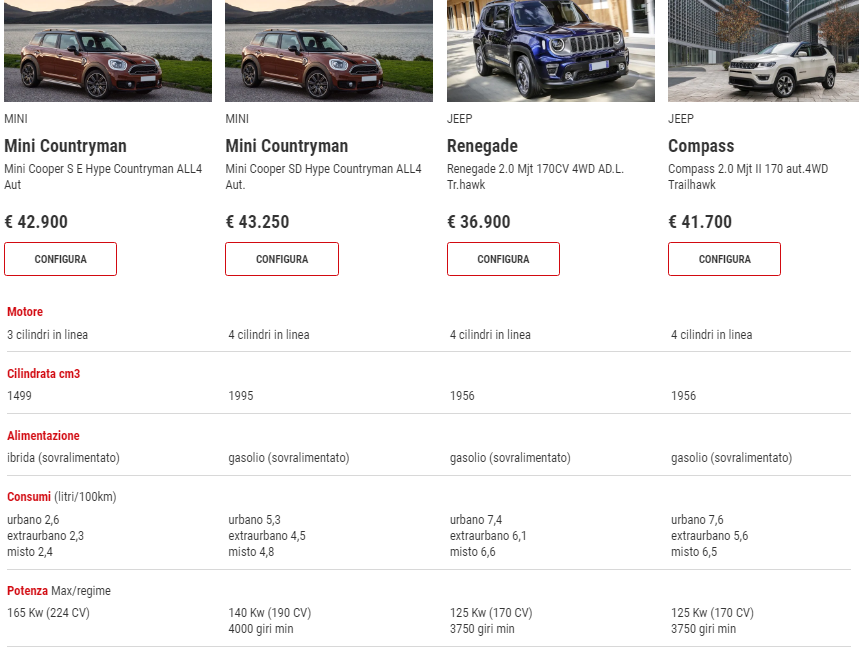
Task: Click the Consumi section heading
Action: coord(28,497)
